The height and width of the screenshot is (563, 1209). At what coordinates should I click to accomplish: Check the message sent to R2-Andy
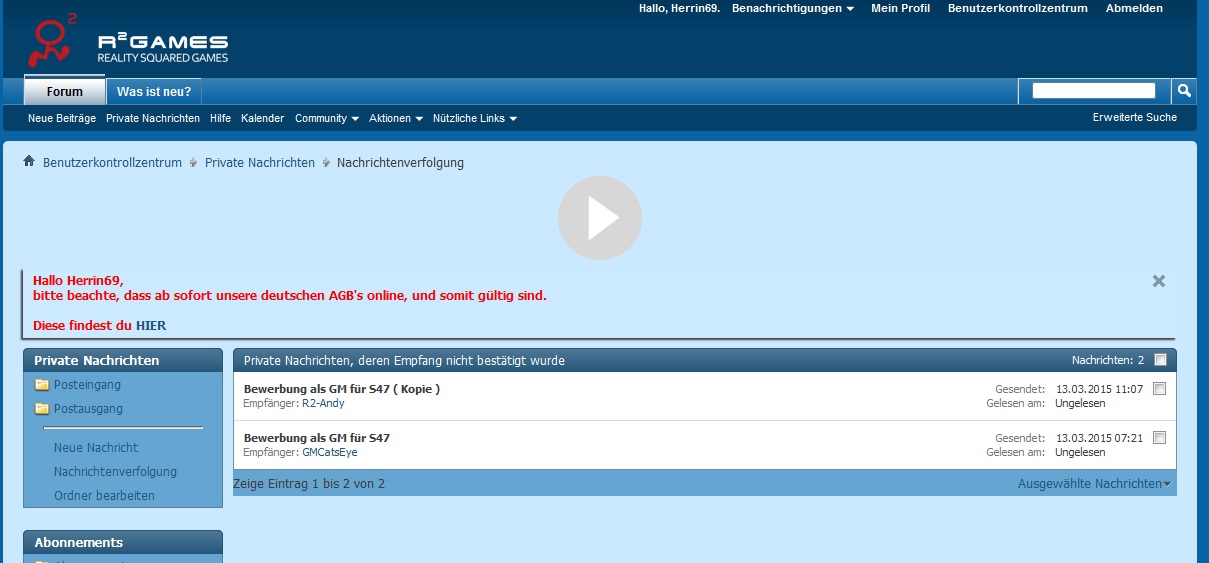point(1159,389)
